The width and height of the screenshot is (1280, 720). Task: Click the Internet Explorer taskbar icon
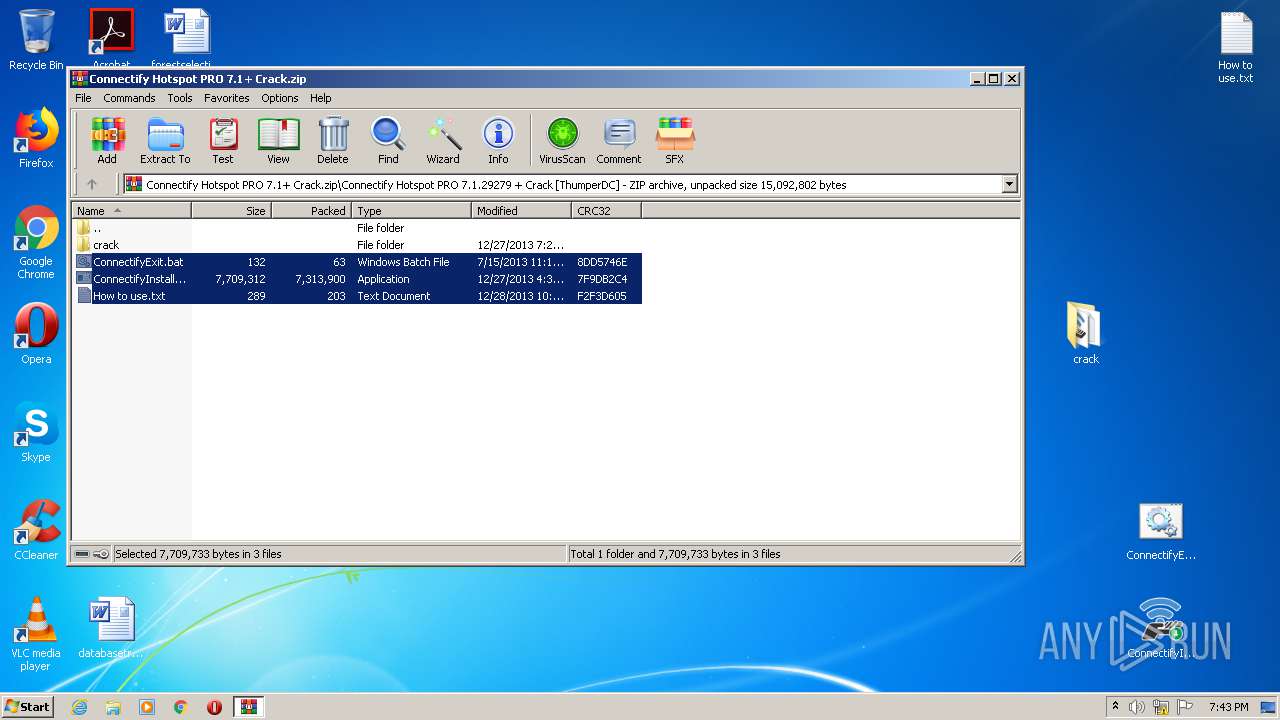coord(79,707)
